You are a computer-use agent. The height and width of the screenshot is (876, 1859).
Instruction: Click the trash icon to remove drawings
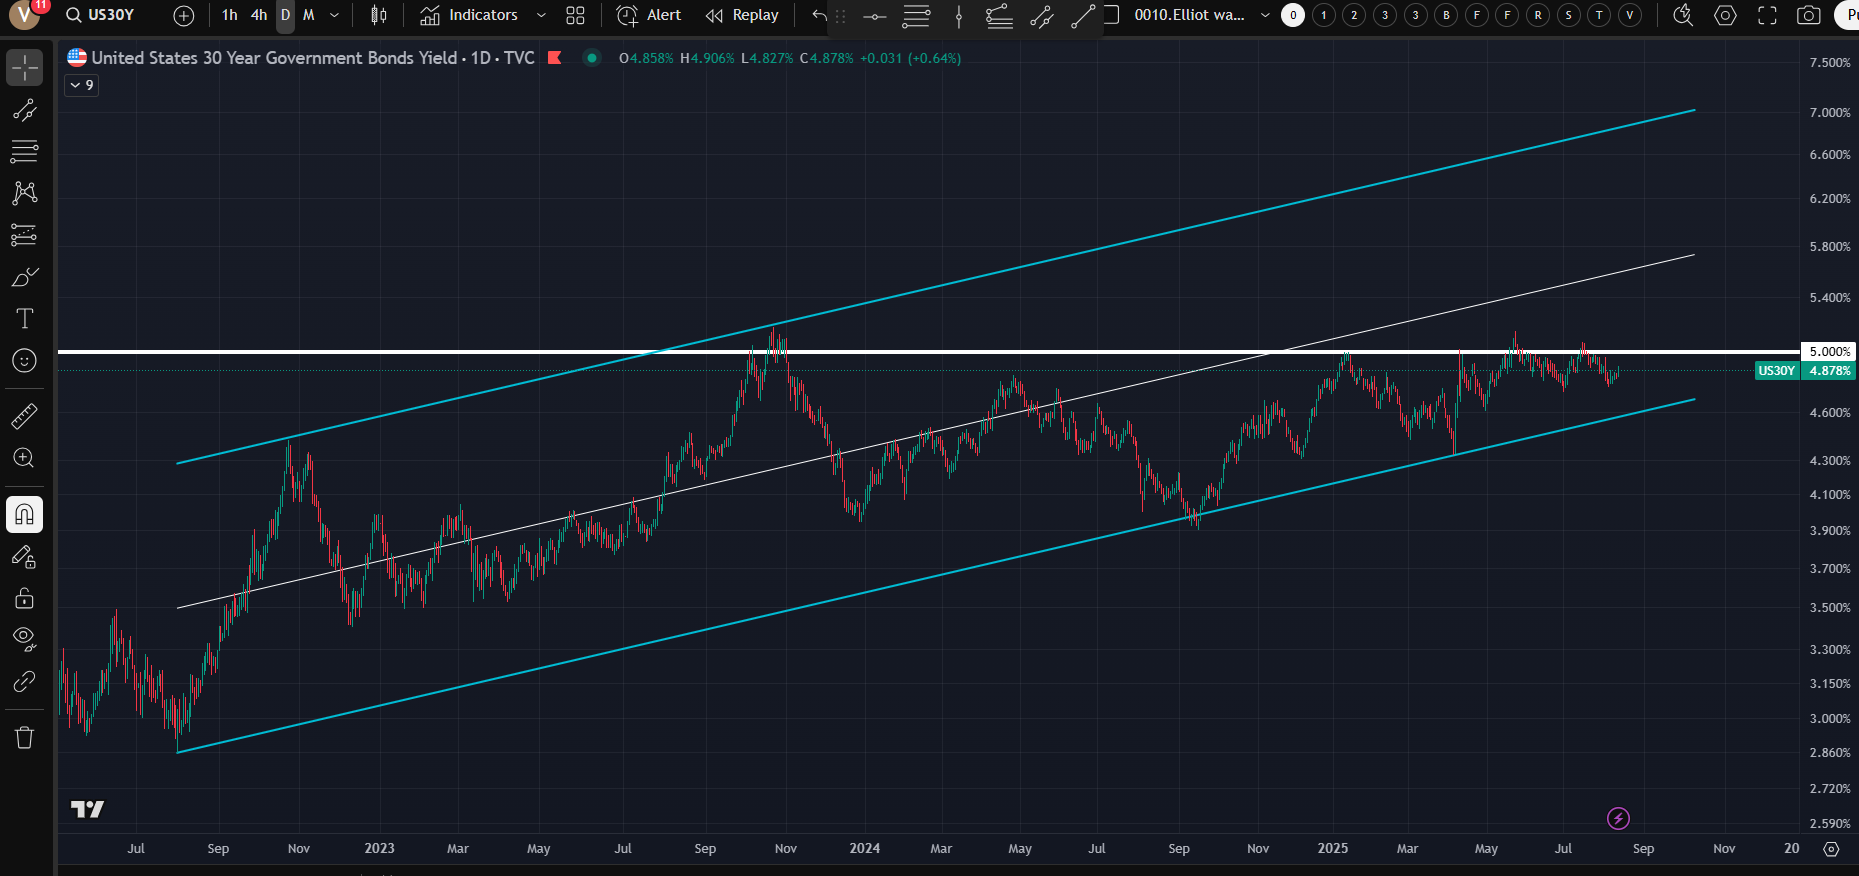(25, 738)
